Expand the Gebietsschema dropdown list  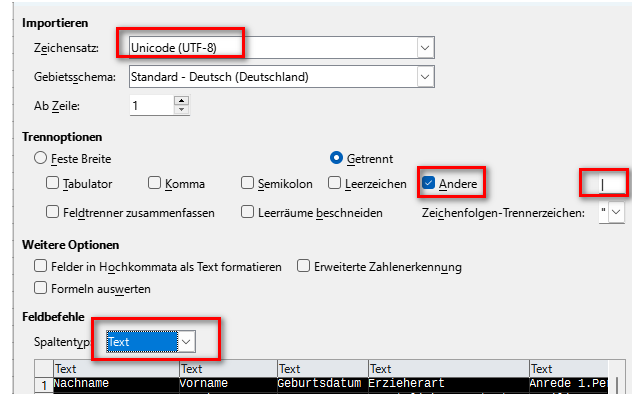coord(426,76)
